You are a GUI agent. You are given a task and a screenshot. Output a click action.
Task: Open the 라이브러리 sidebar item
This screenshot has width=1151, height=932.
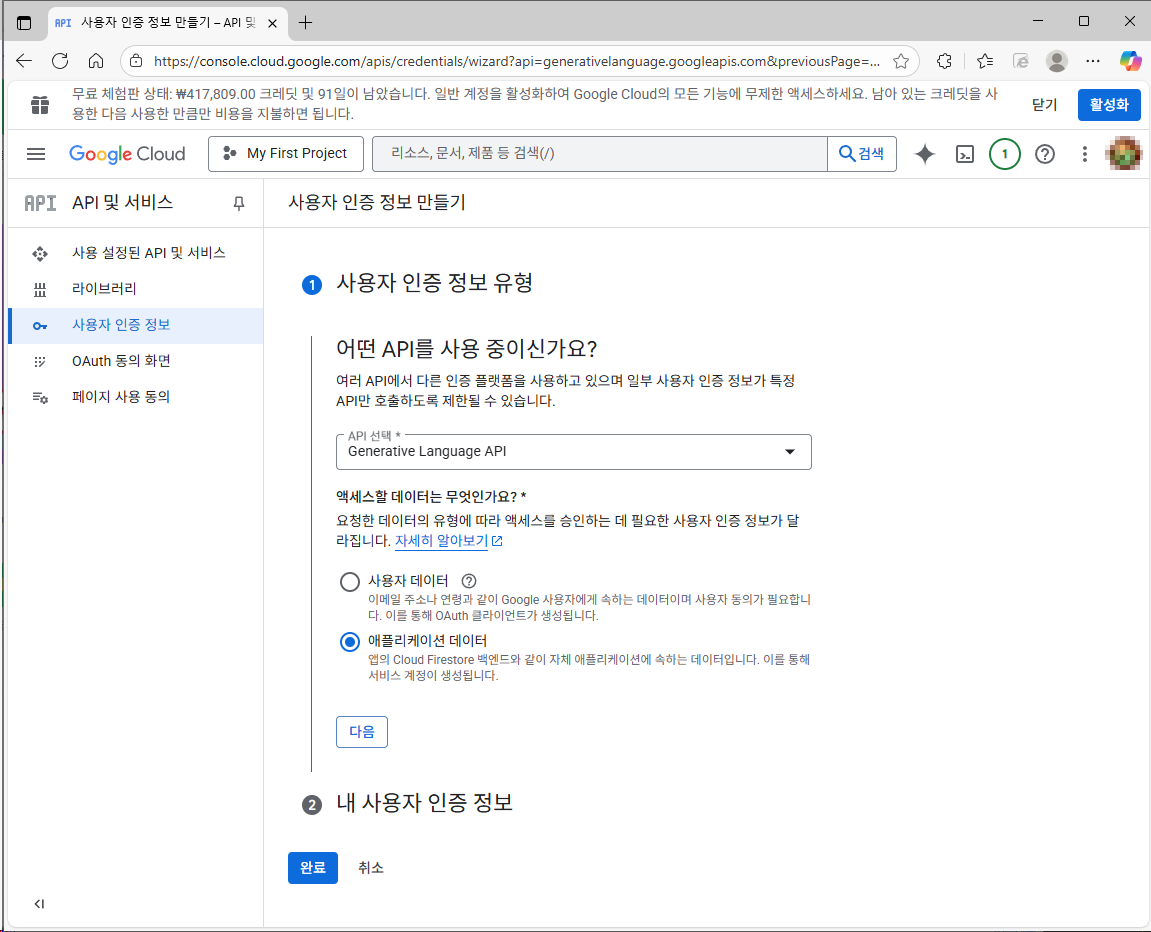[x=136, y=289]
